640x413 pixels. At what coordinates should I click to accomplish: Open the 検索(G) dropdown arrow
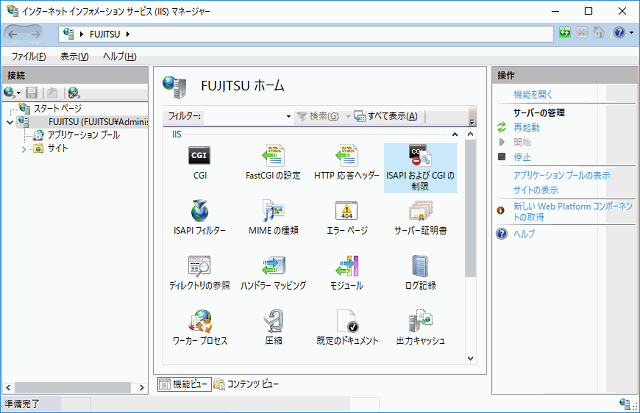(x=348, y=116)
